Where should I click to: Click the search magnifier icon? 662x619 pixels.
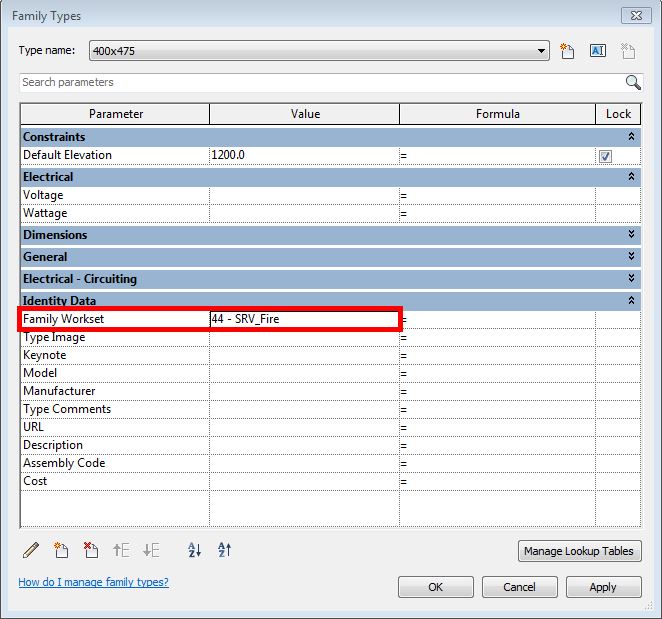pos(633,82)
